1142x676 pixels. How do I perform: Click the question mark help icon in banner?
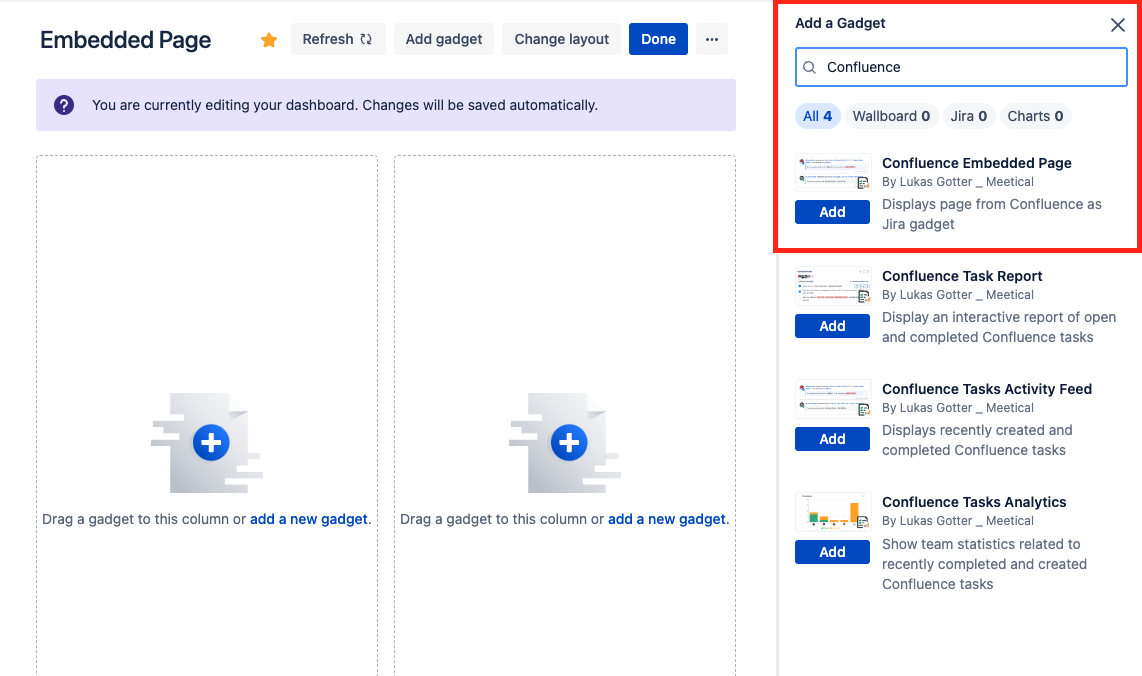click(x=64, y=105)
